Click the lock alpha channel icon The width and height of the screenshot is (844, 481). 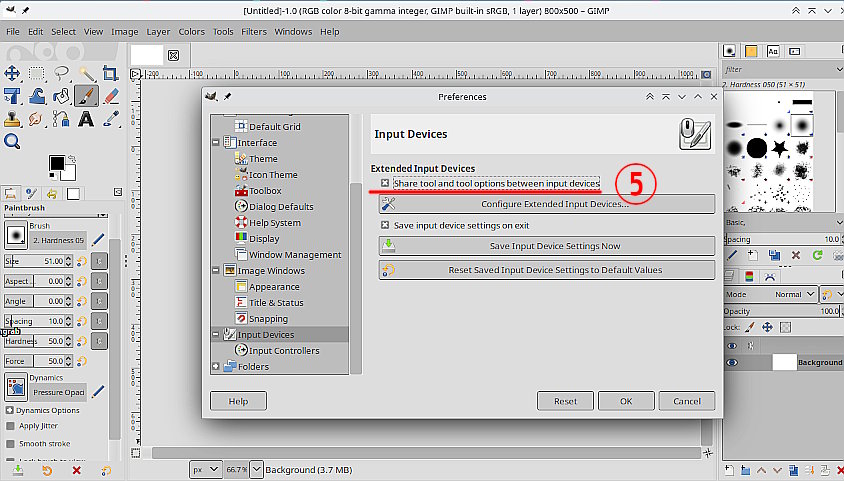coord(785,327)
